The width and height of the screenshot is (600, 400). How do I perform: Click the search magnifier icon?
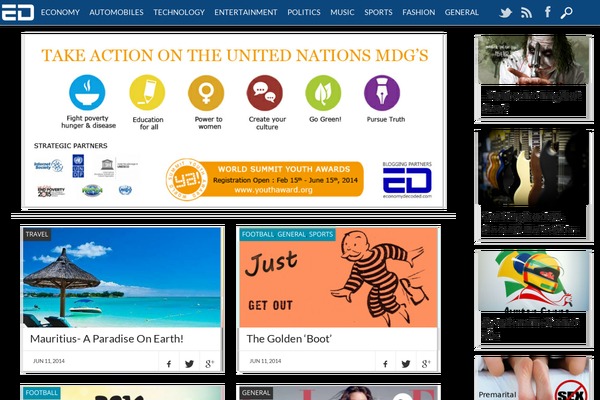pos(567,13)
